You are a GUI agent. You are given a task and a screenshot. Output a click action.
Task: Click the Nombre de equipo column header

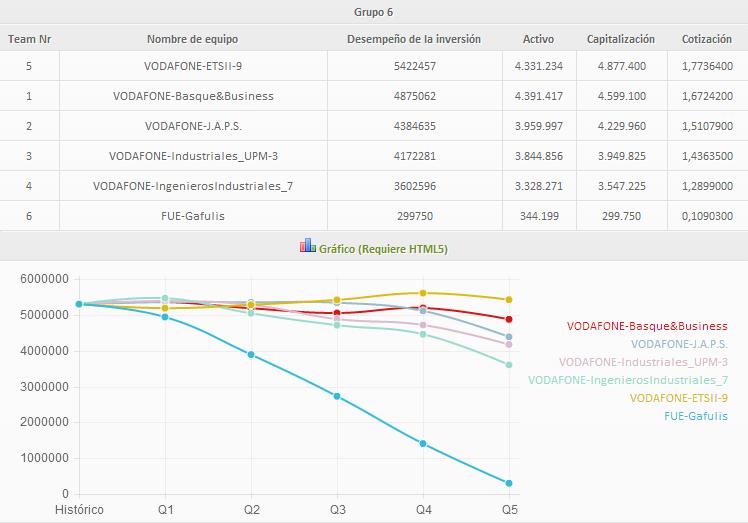[x=192, y=39]
